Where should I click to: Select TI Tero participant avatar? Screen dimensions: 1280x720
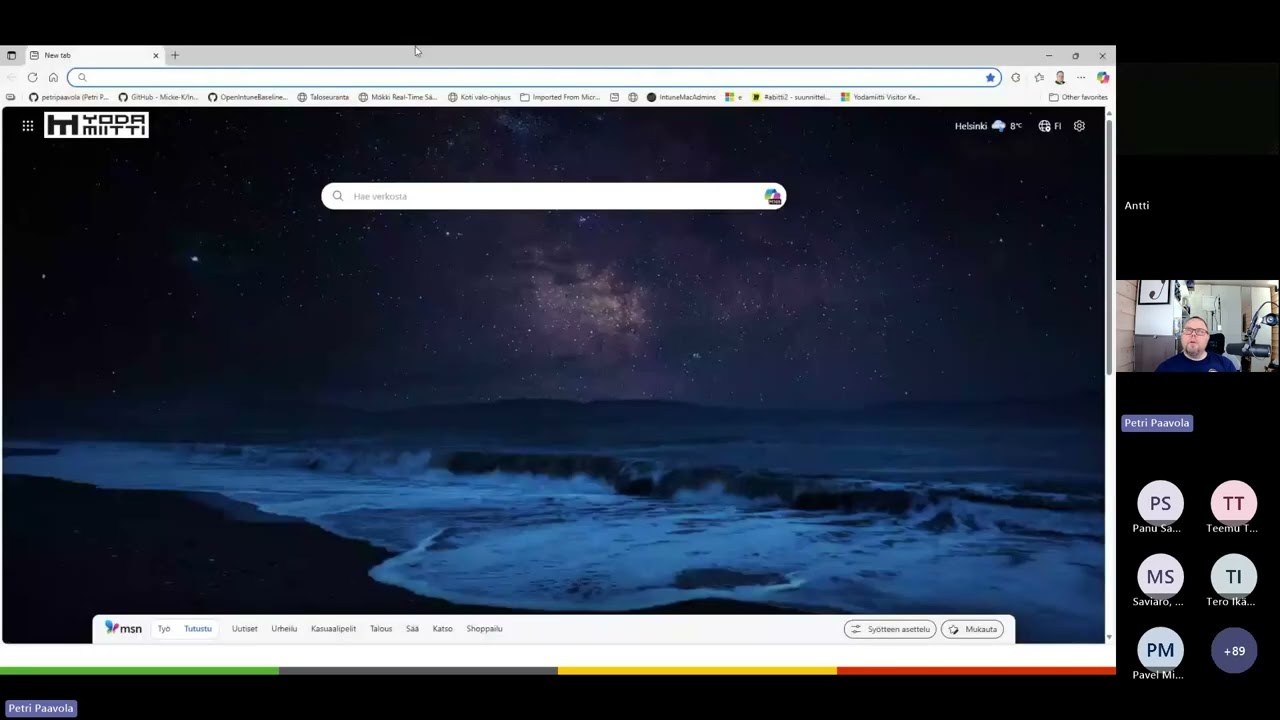1233,577
